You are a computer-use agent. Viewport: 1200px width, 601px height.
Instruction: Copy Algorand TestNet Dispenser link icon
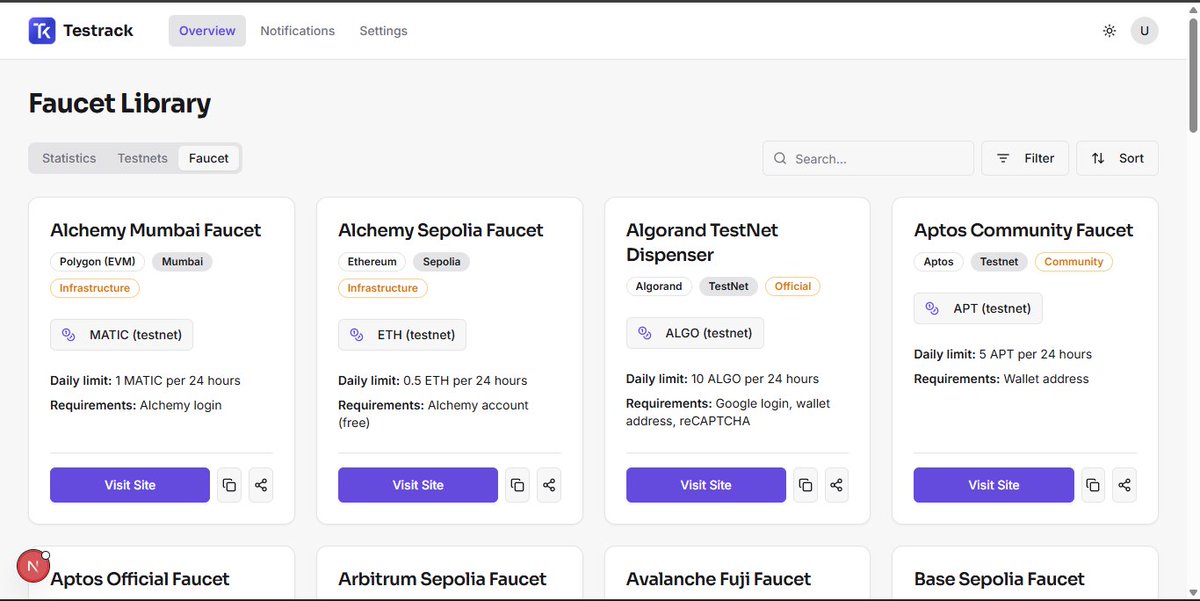point(805,485)
